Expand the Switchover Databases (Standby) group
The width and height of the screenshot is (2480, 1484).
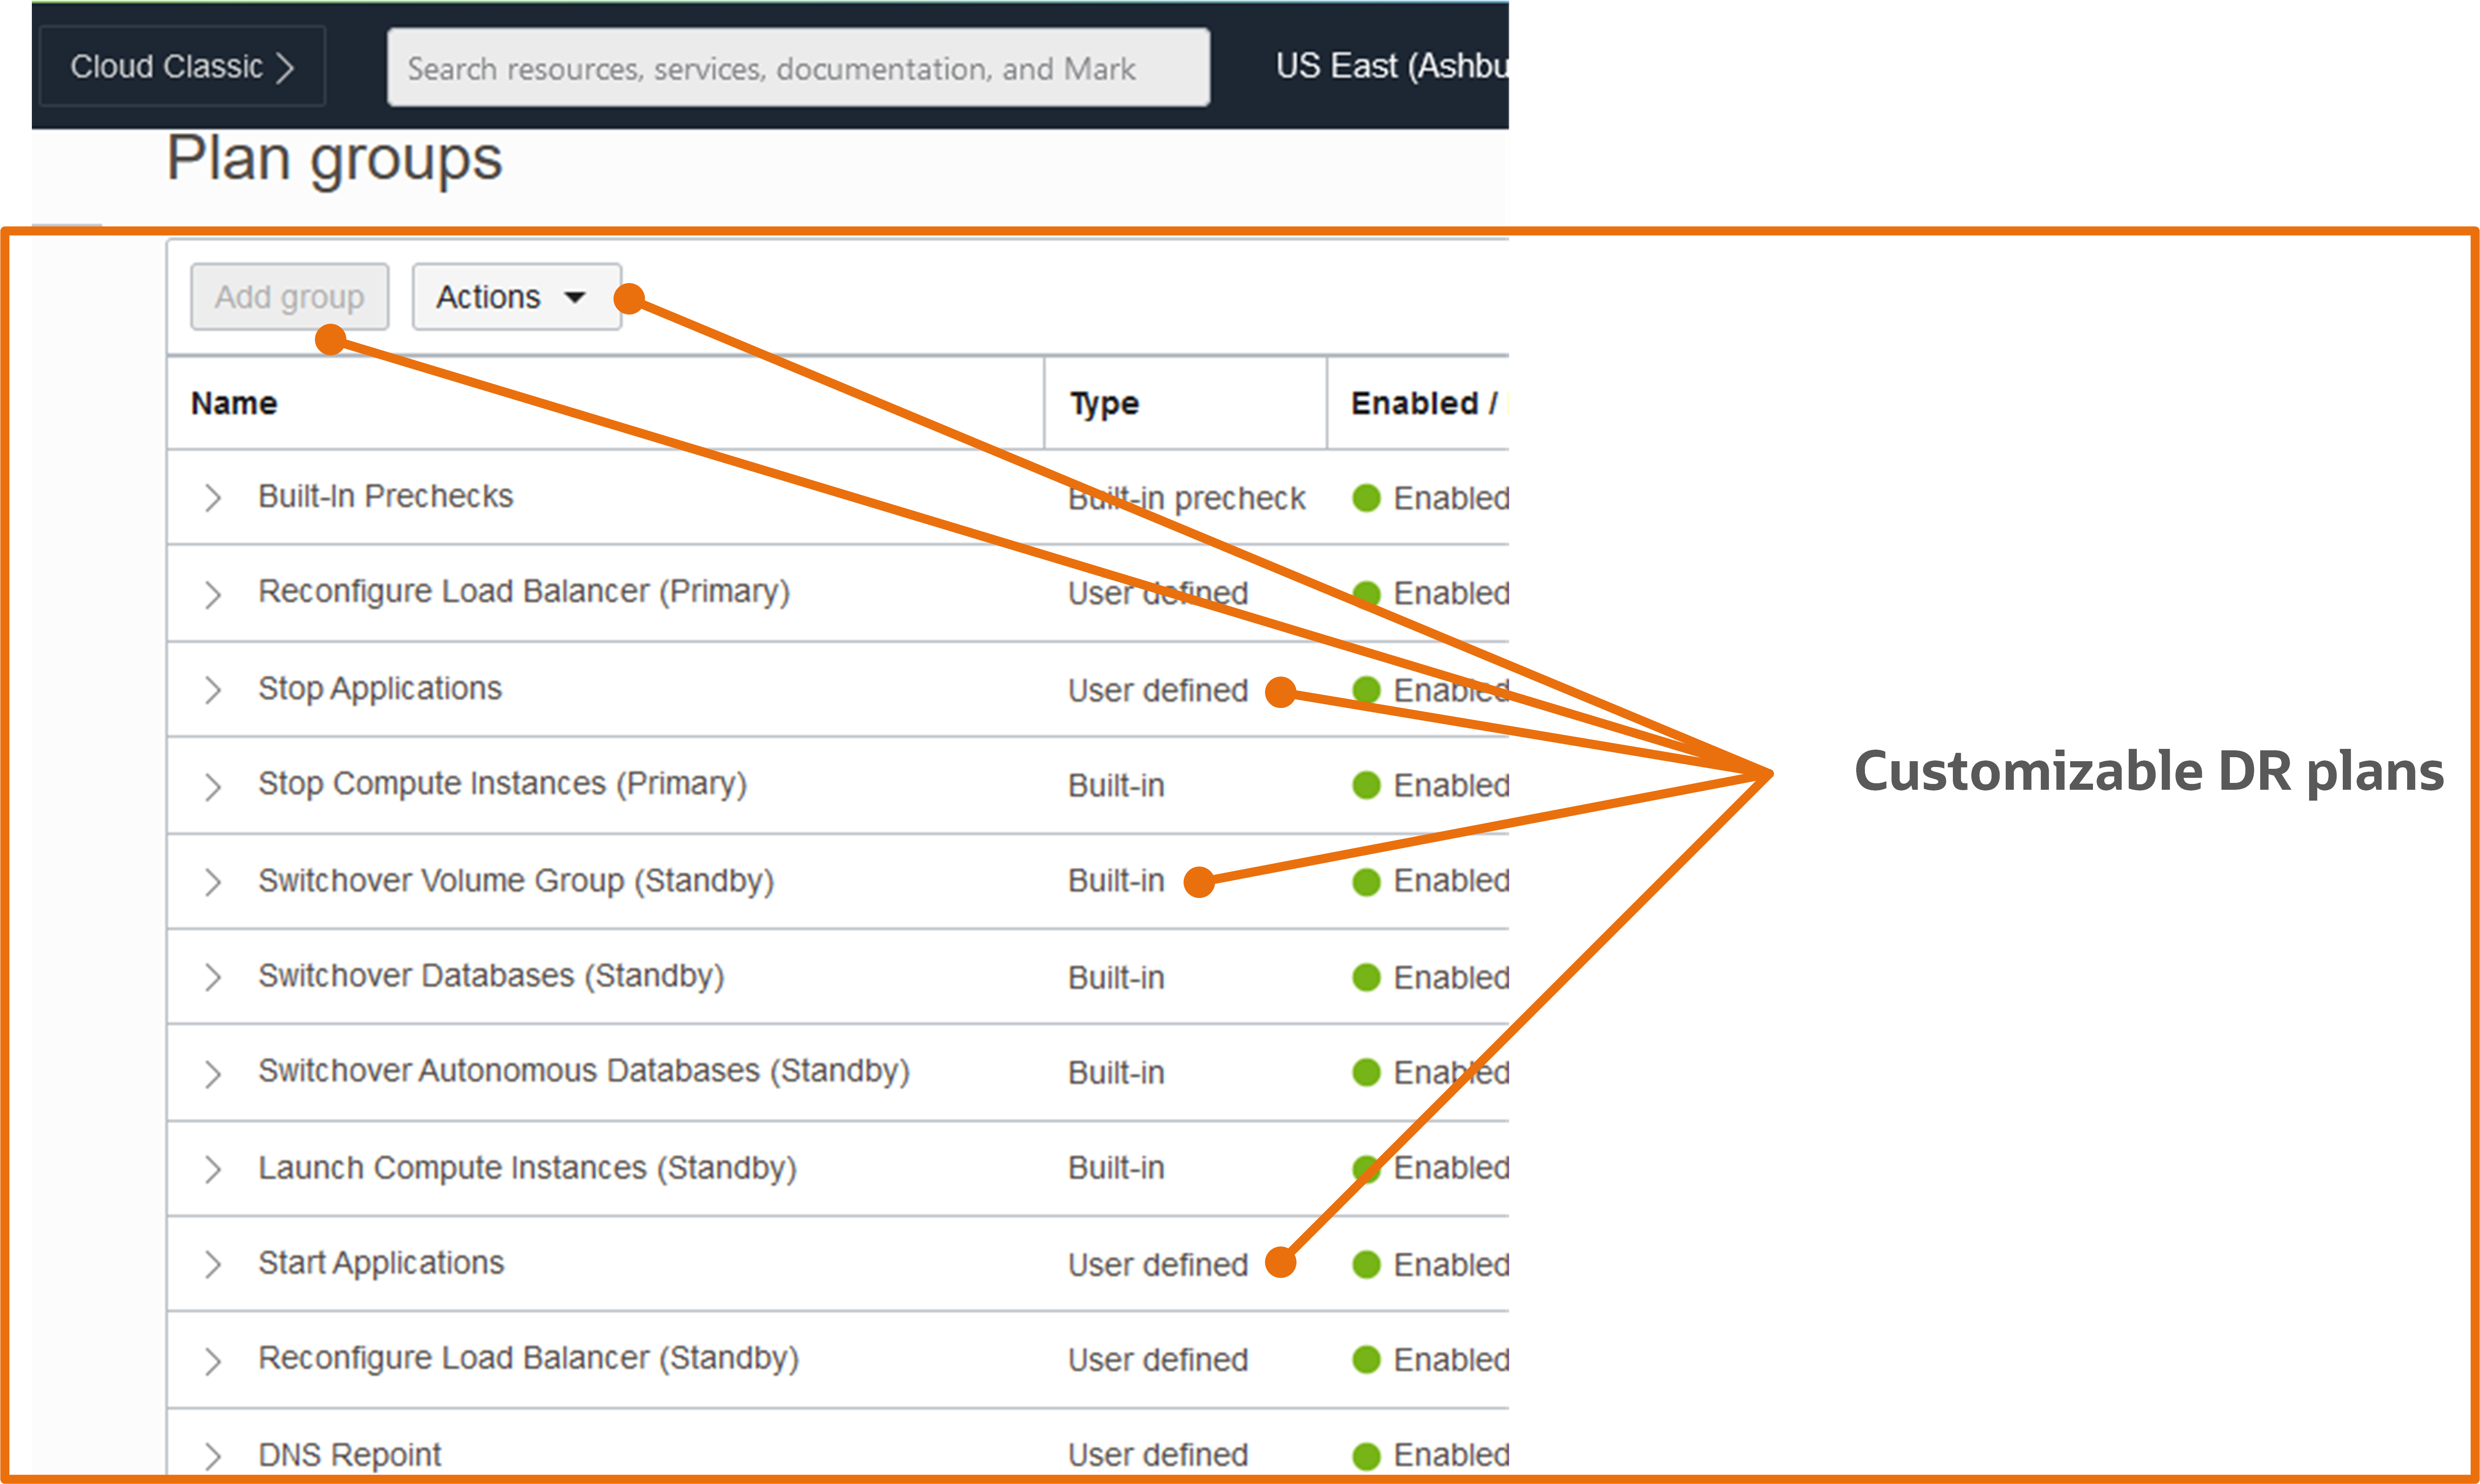click(x=213, y=977)
